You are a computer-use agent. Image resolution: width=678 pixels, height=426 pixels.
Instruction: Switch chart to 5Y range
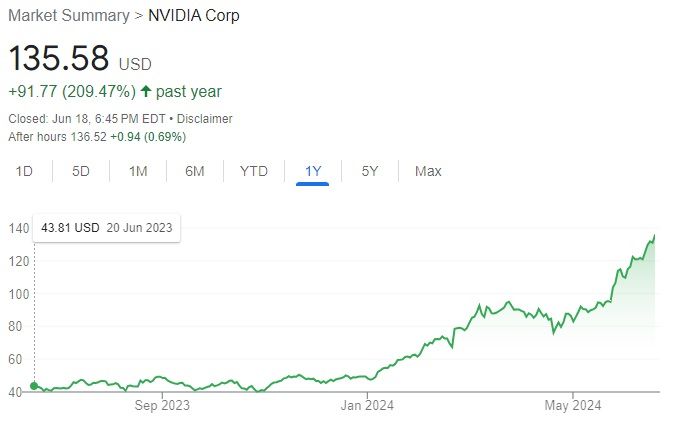tap(370, 171)
